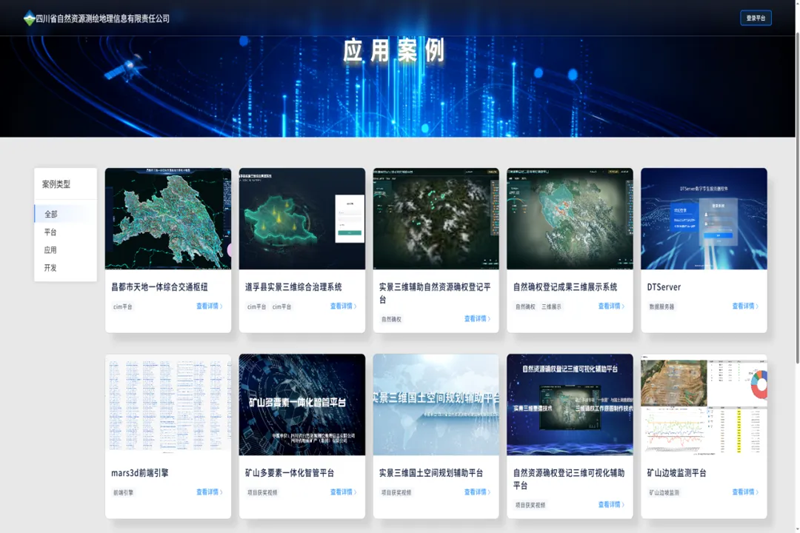The width and height of the screenshot is (800, 533).
Task: Click the 实景三维辅助自然资源确权登记平台 title
Action: click(x=435, y=292)
